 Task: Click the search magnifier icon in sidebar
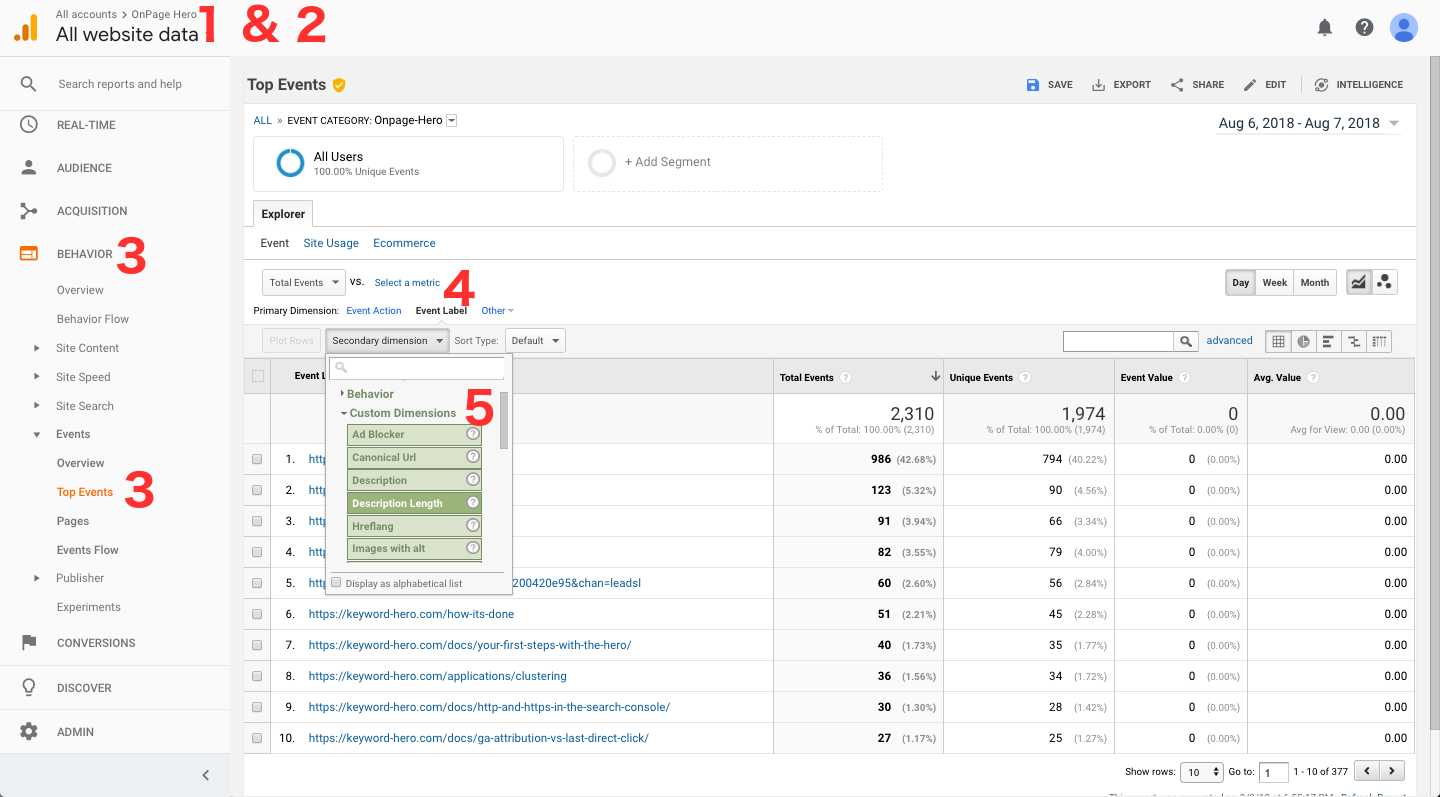pos(29,84)
